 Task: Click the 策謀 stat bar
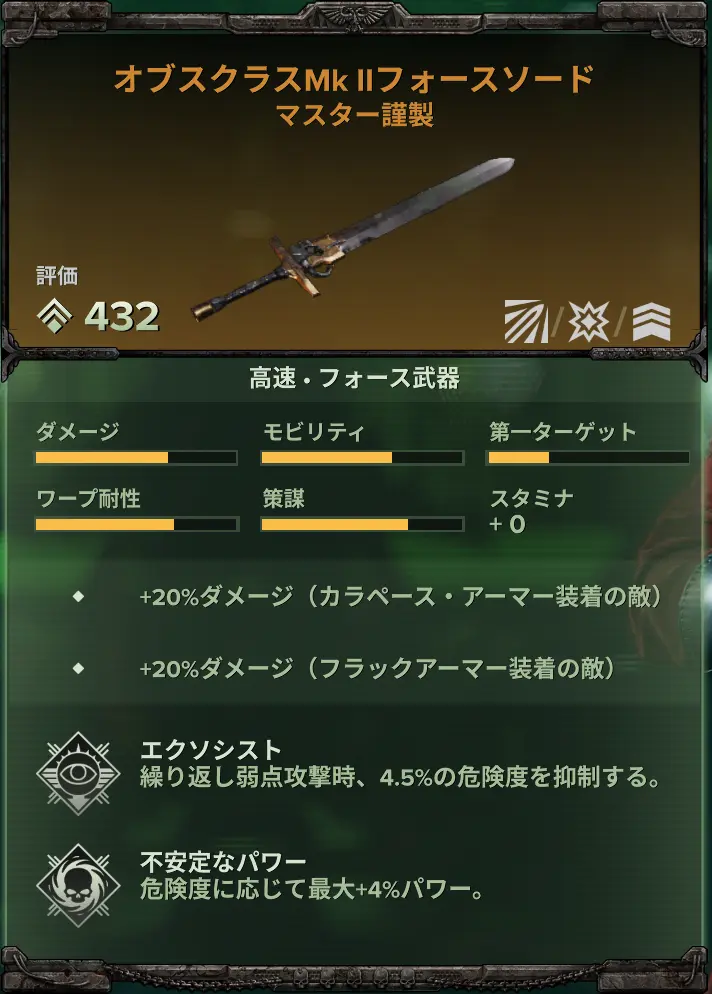(x=362, y=524)
